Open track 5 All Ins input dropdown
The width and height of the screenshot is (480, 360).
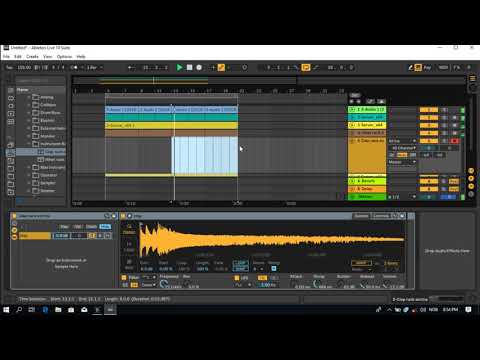403,141
